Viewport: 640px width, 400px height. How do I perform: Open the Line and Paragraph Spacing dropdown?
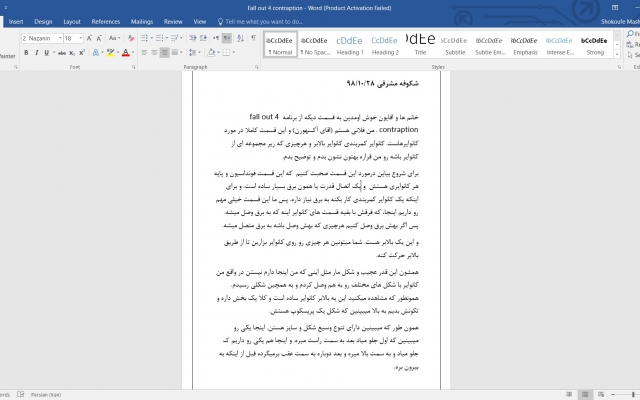193,53
